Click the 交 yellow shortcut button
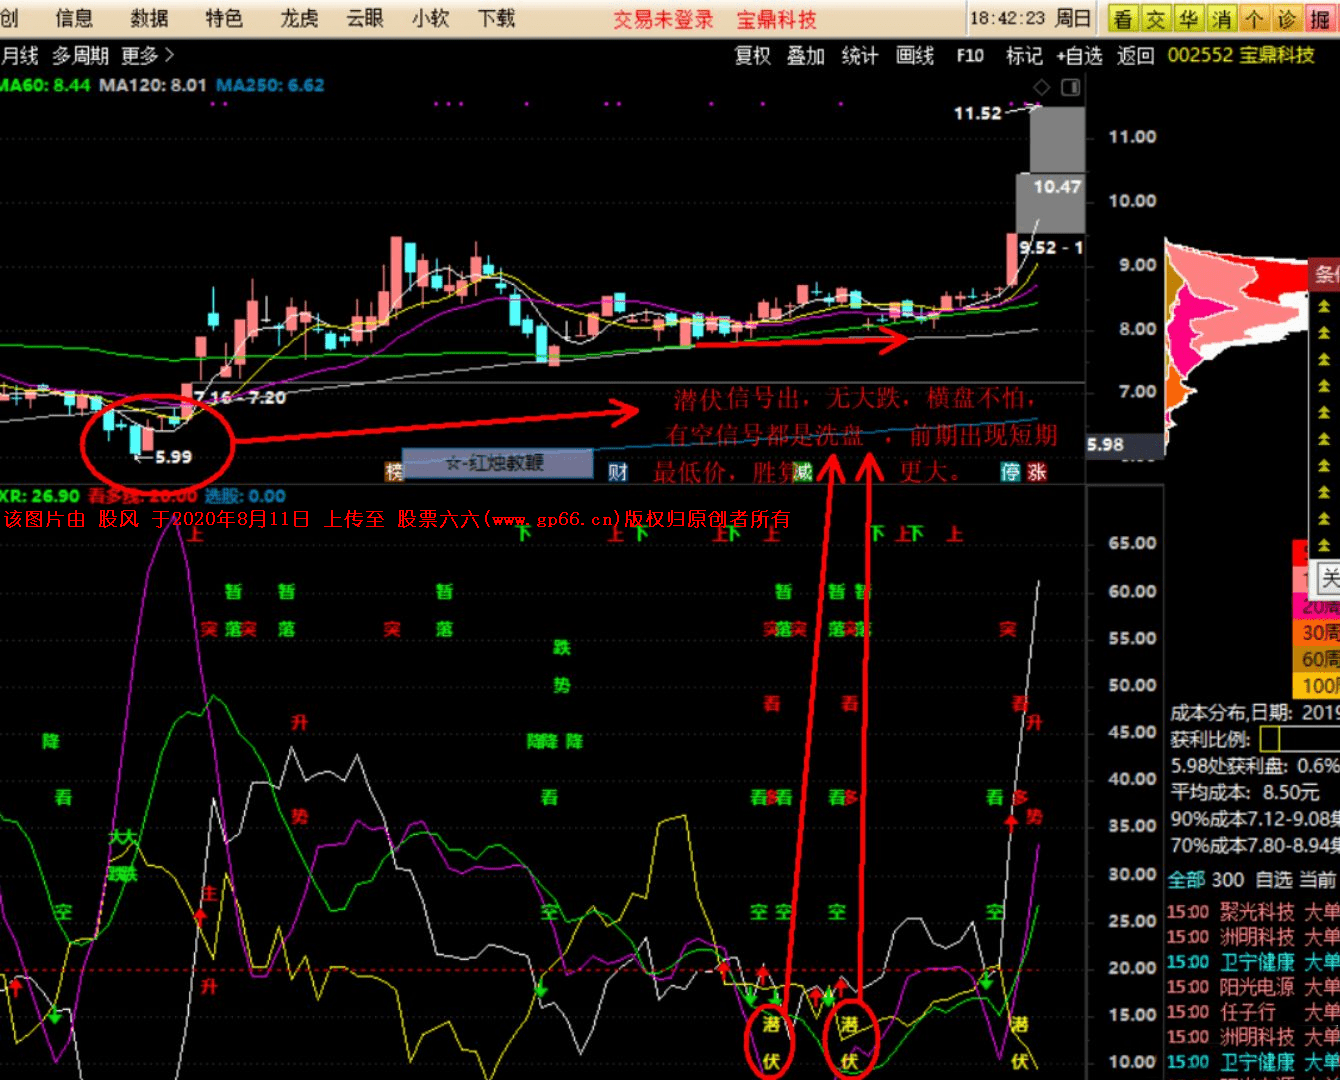 (1157, 19)
